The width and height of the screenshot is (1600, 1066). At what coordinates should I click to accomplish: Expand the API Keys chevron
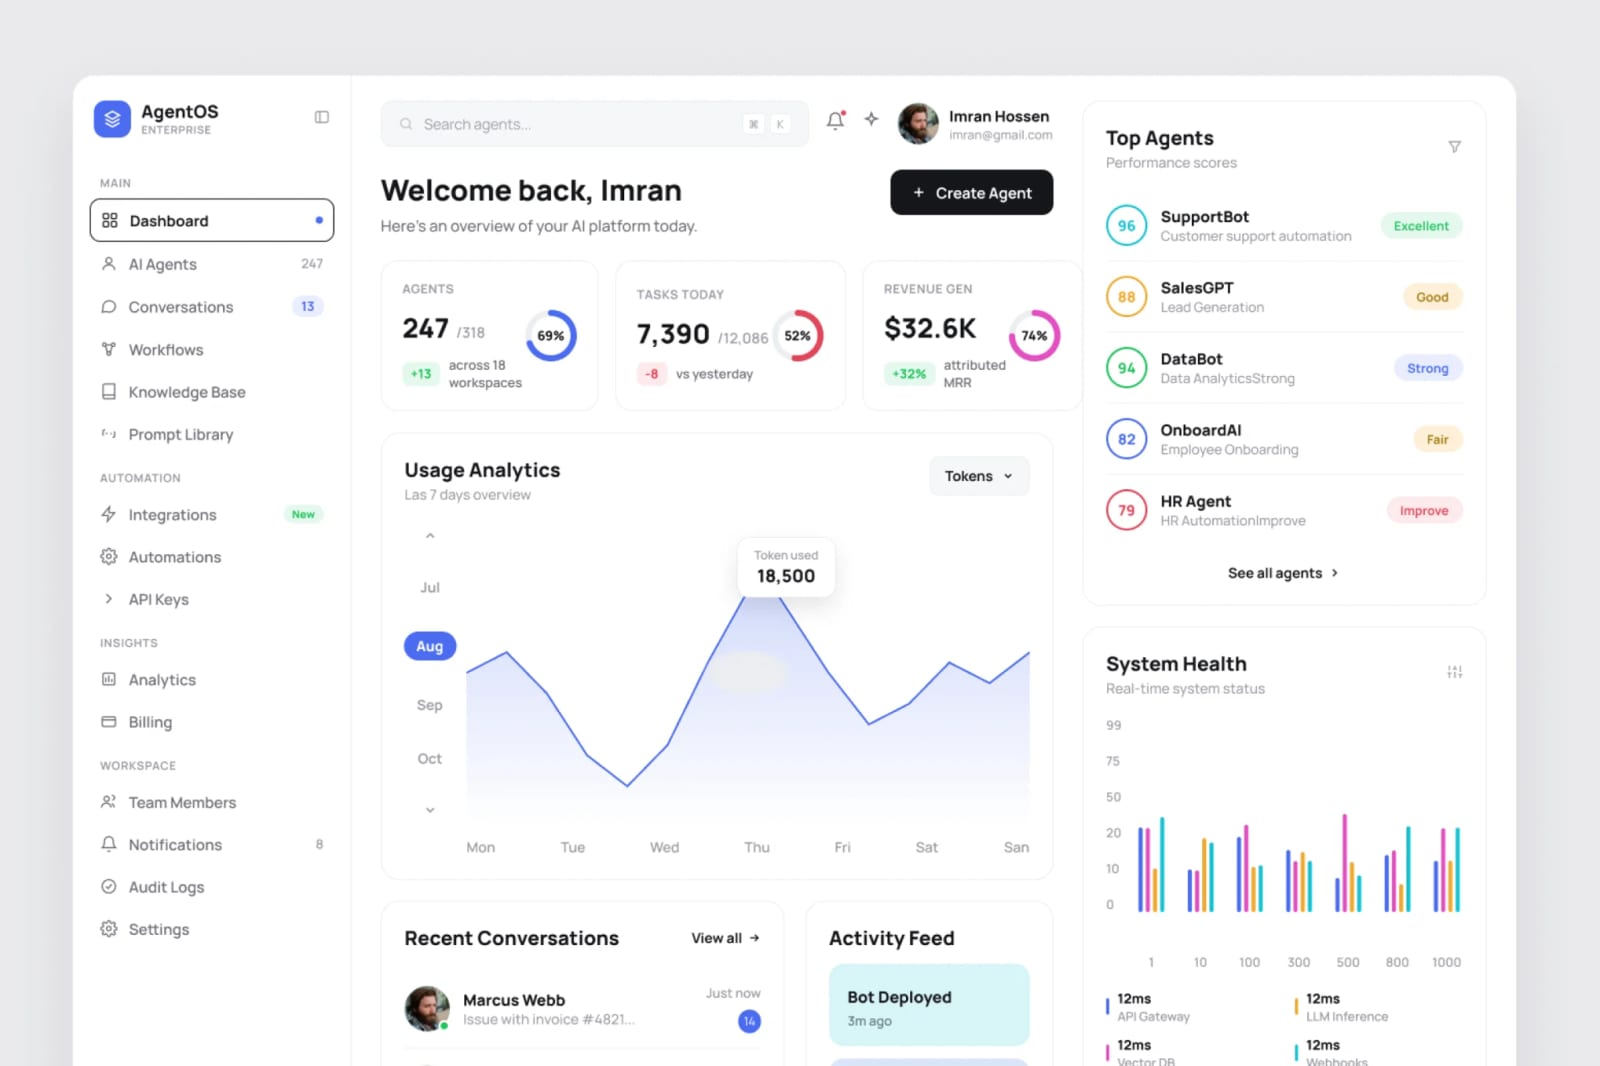click(108, 599)
